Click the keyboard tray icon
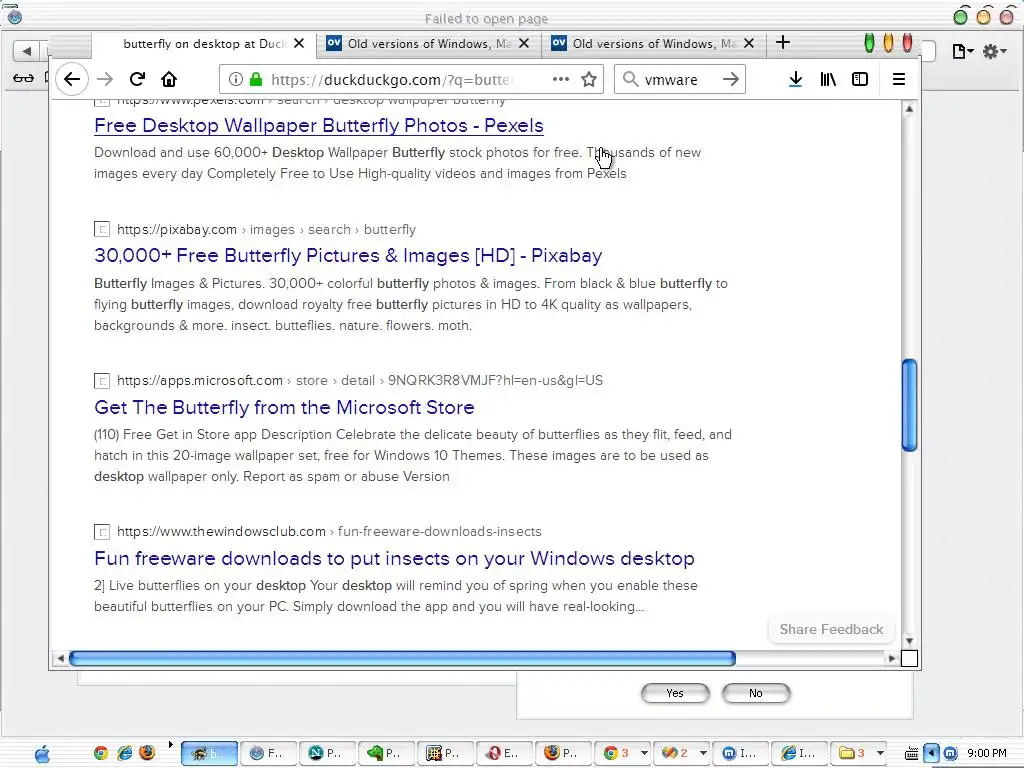 [x=911, y=753]
